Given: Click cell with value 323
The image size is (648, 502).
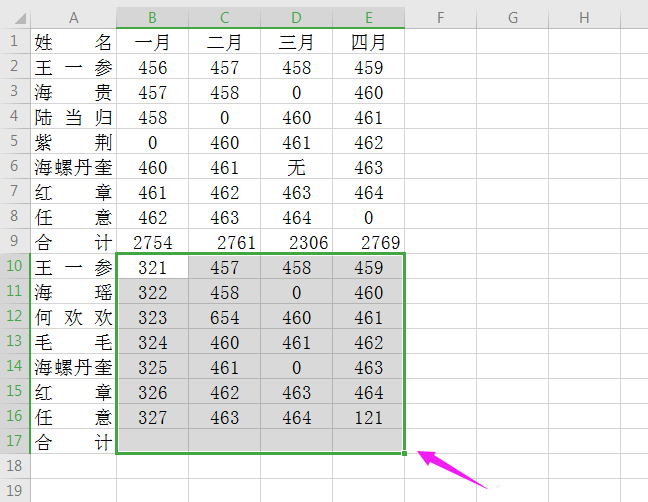Looking at the screenshot, I should click(x=152, y=316).
